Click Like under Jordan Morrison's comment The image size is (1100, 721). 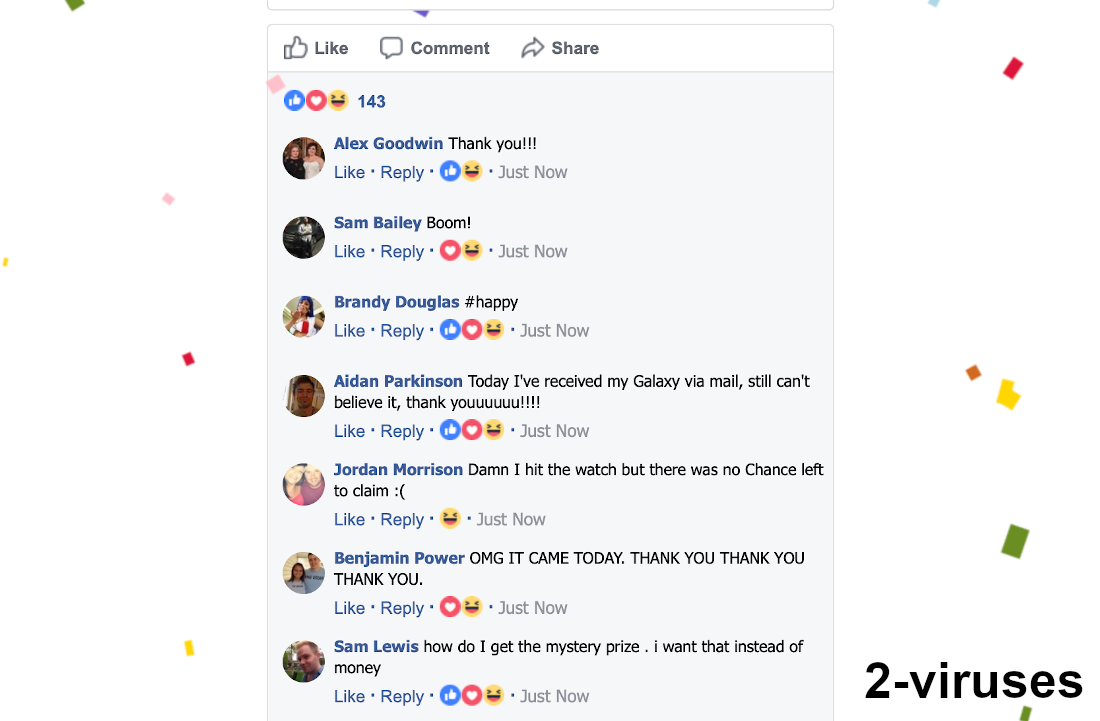coord(349,519)
